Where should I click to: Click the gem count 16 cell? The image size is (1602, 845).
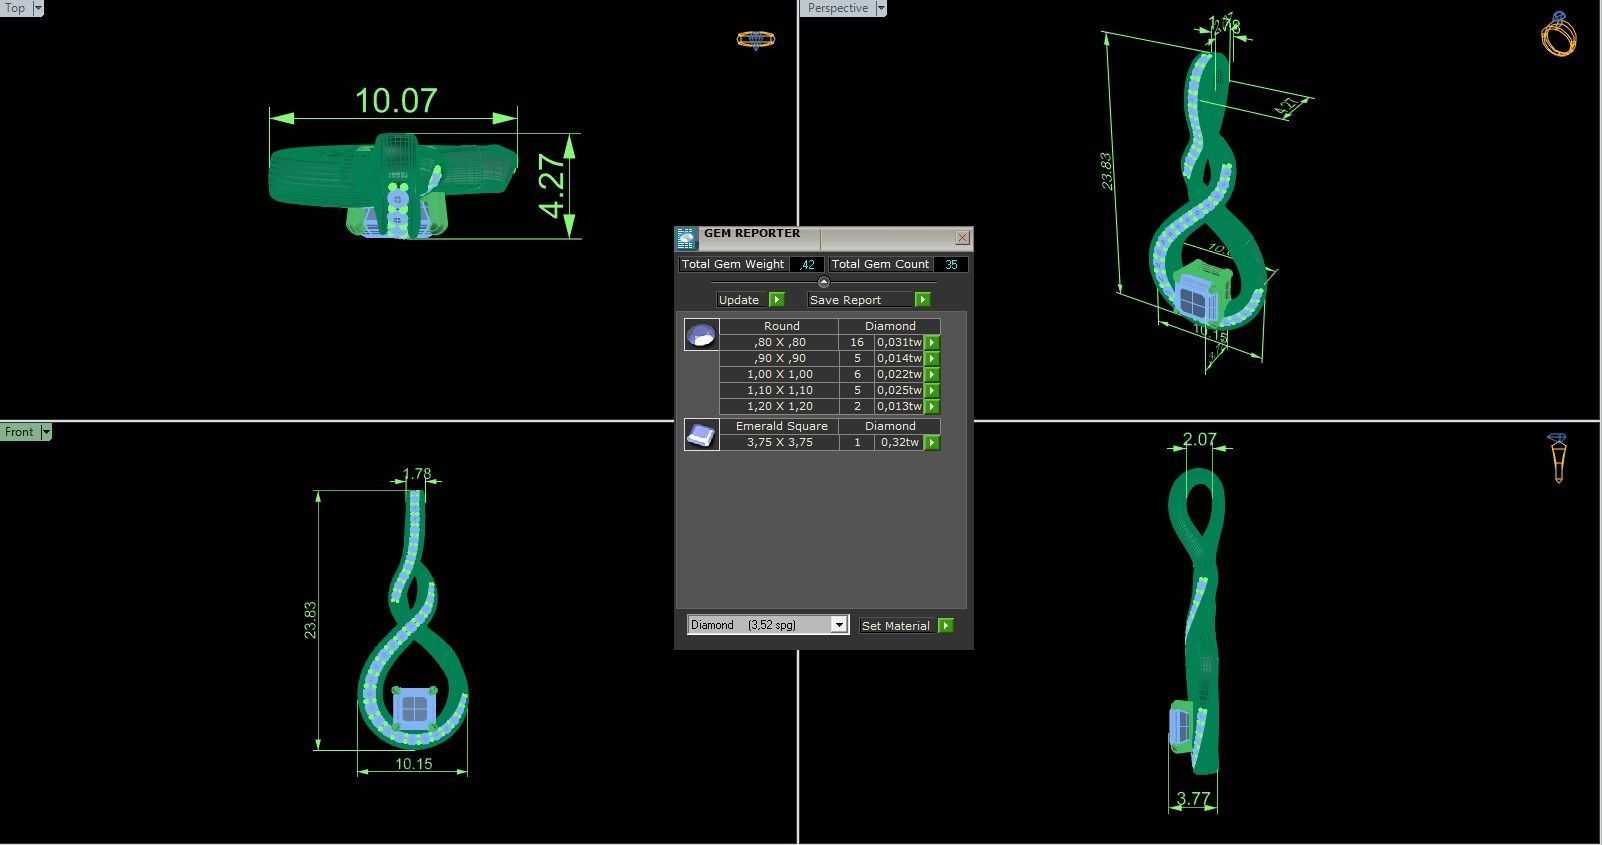pos(857,342)
